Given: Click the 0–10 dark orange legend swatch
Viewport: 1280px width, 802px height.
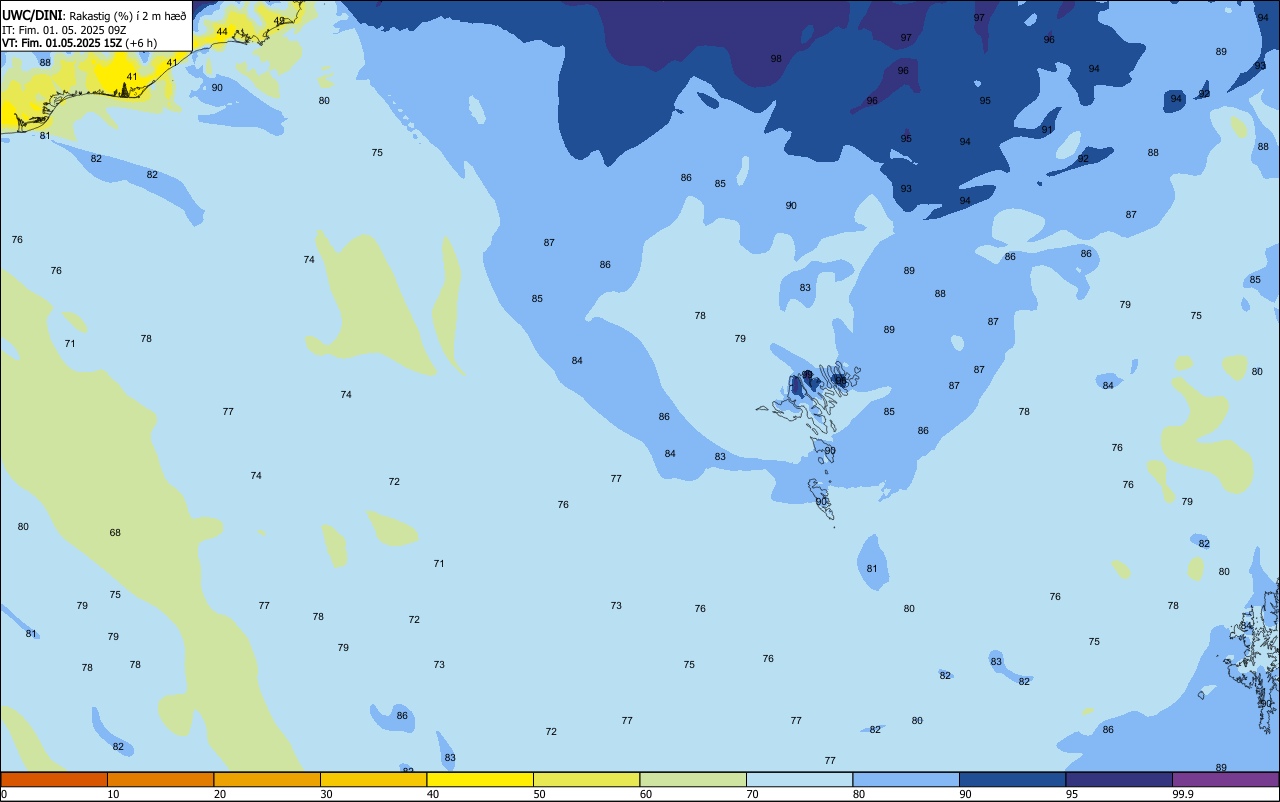Looking at the screenshot, I should point(54,779).
